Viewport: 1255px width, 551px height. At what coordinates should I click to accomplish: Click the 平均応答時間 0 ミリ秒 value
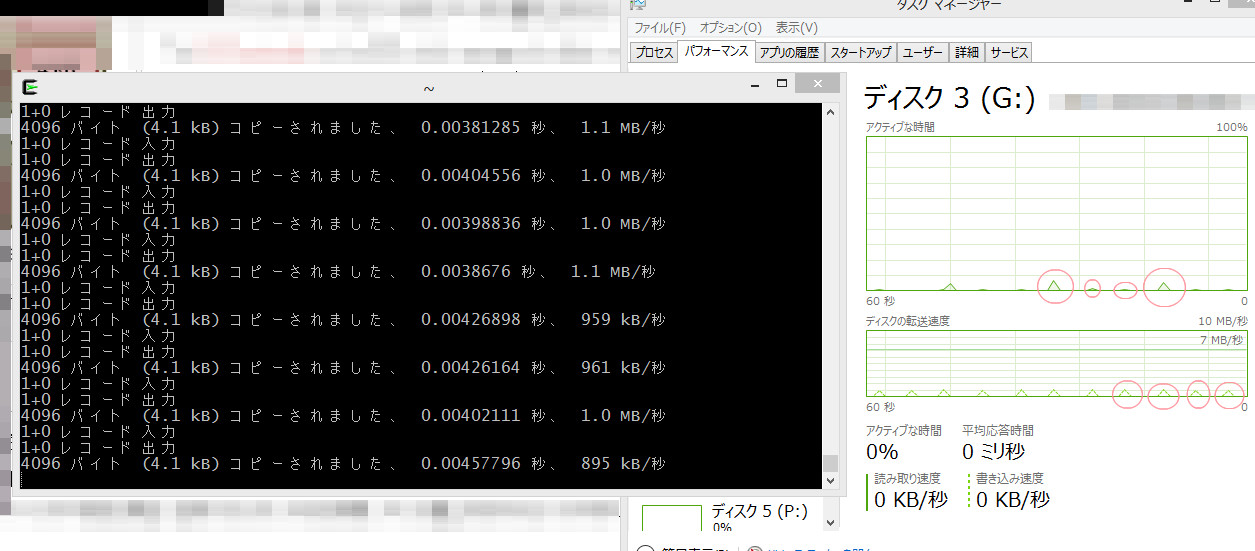[993, 452]
